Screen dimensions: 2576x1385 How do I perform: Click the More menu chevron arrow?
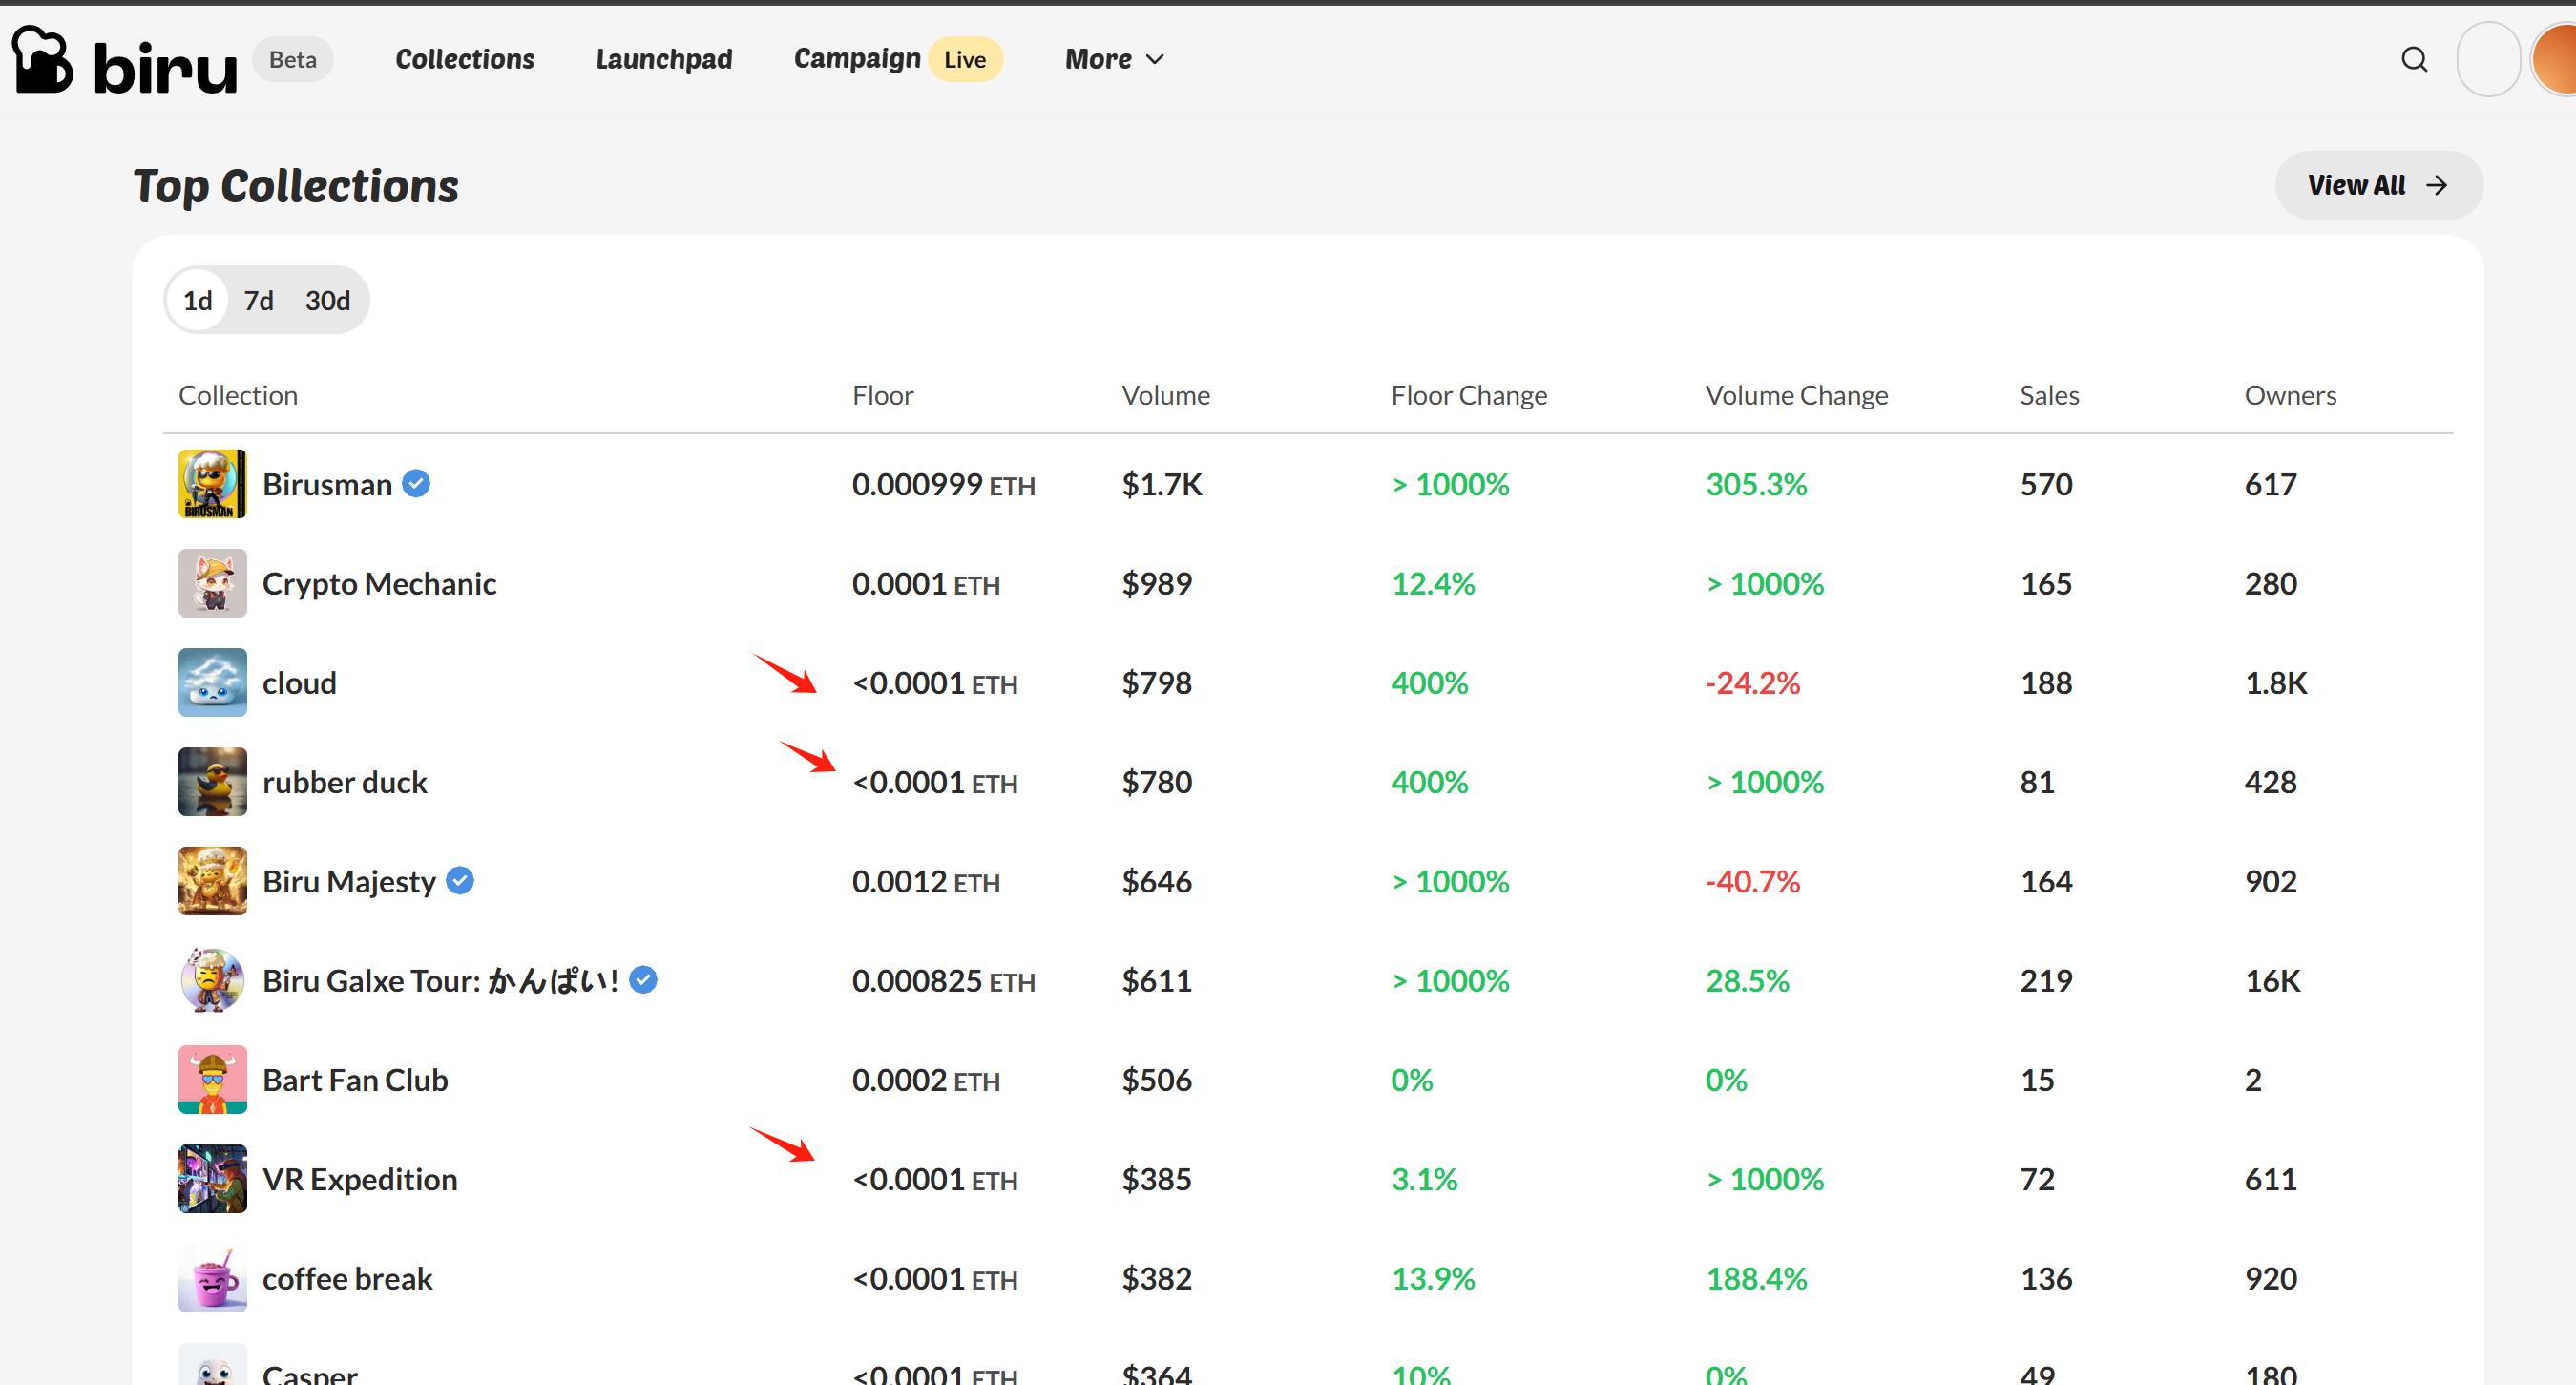pyautogui.click(x=1155, y=60)
